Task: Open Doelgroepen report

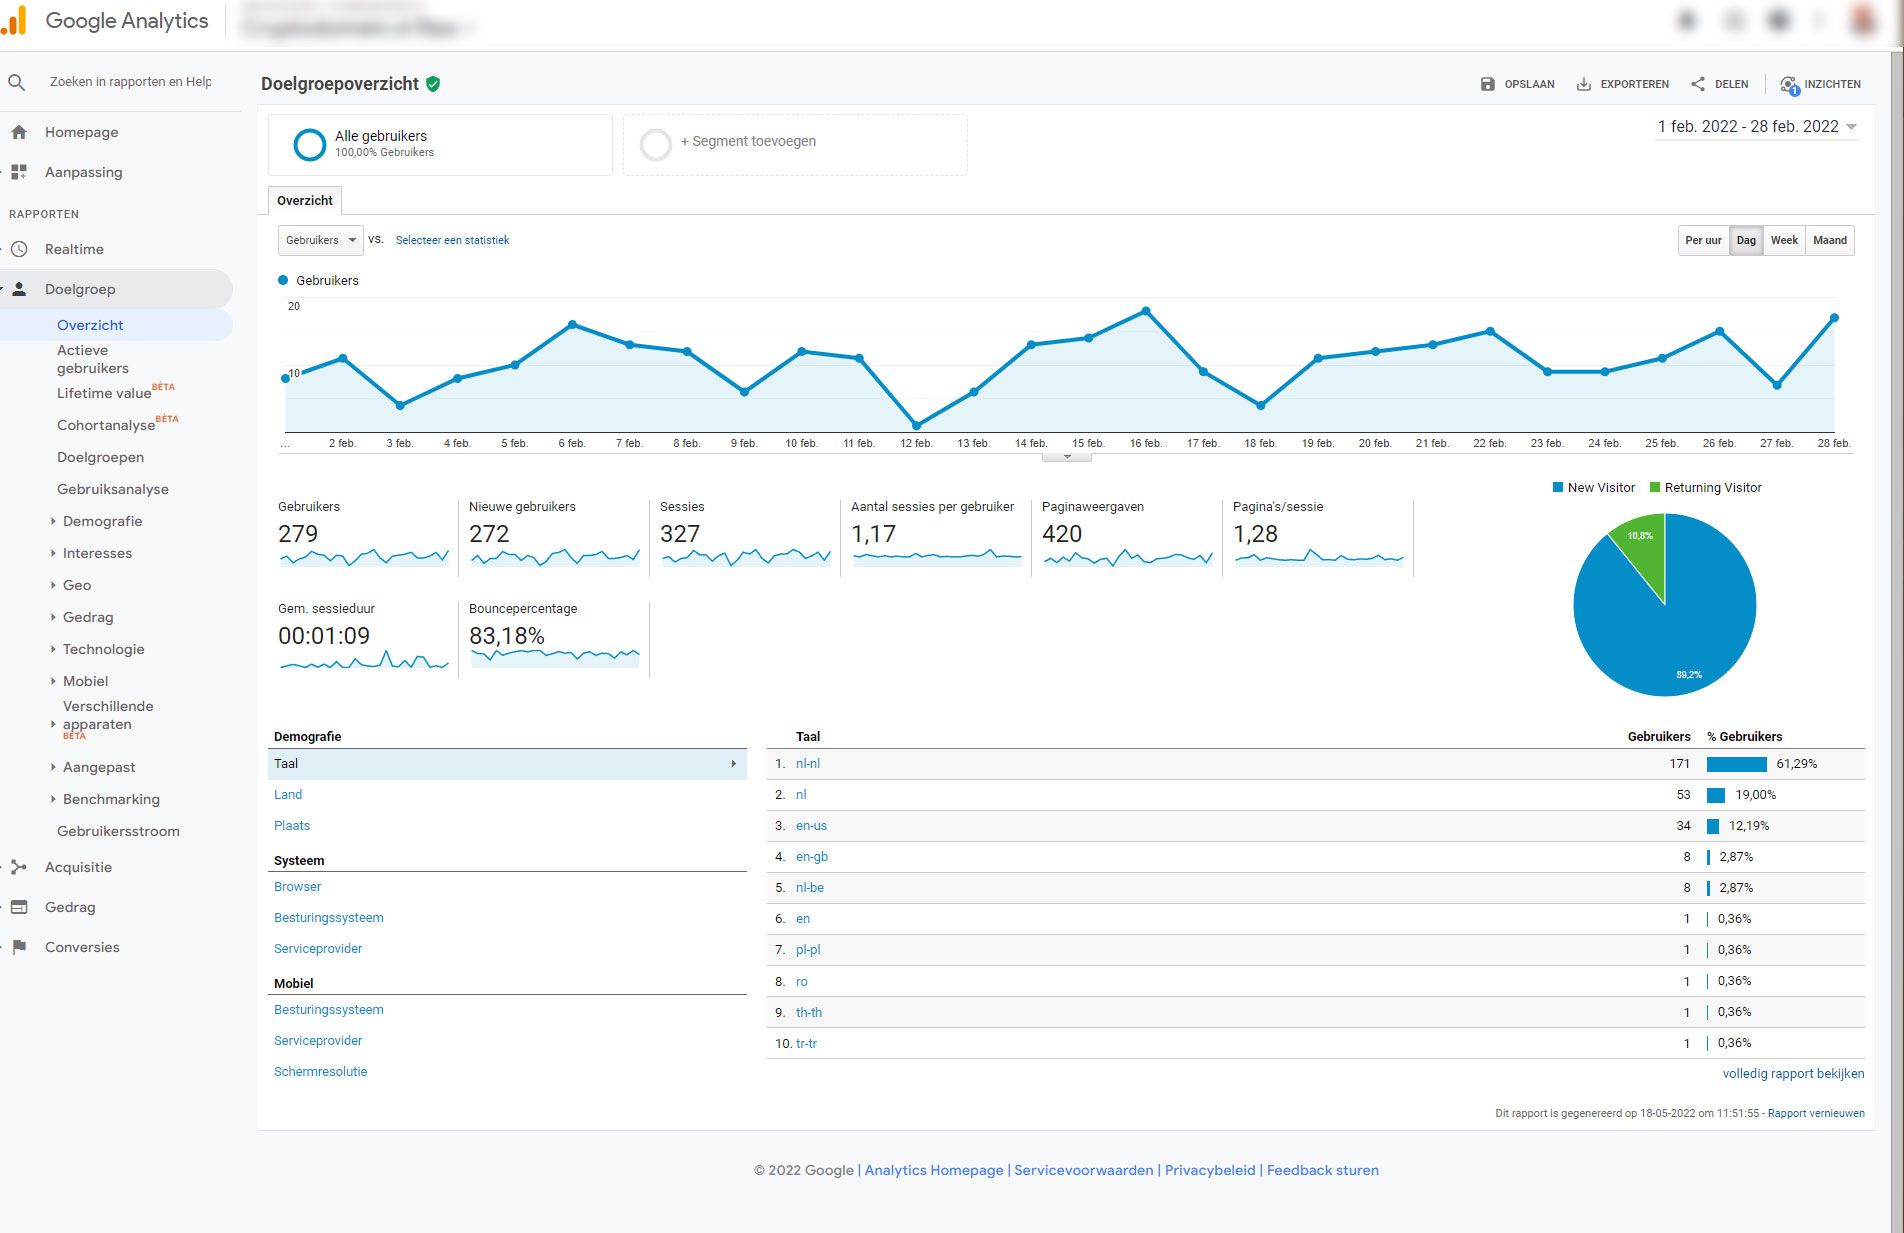Action: coord(100,457)
